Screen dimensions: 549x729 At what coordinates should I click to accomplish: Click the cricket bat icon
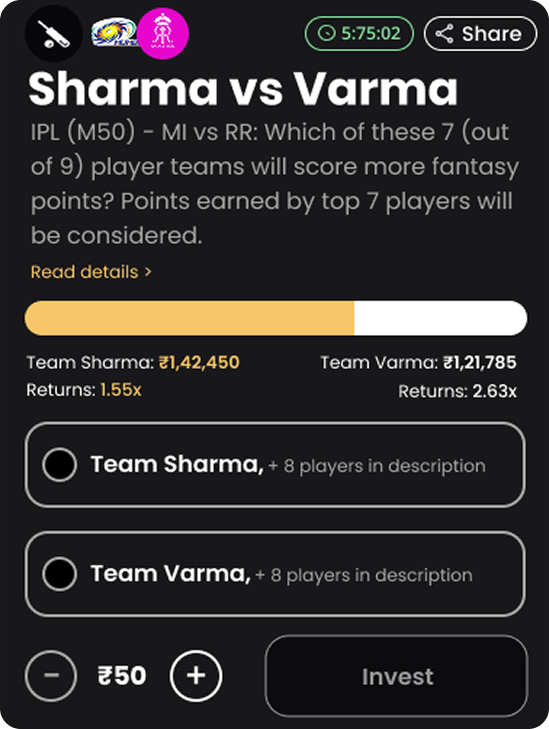click(54, 33)
